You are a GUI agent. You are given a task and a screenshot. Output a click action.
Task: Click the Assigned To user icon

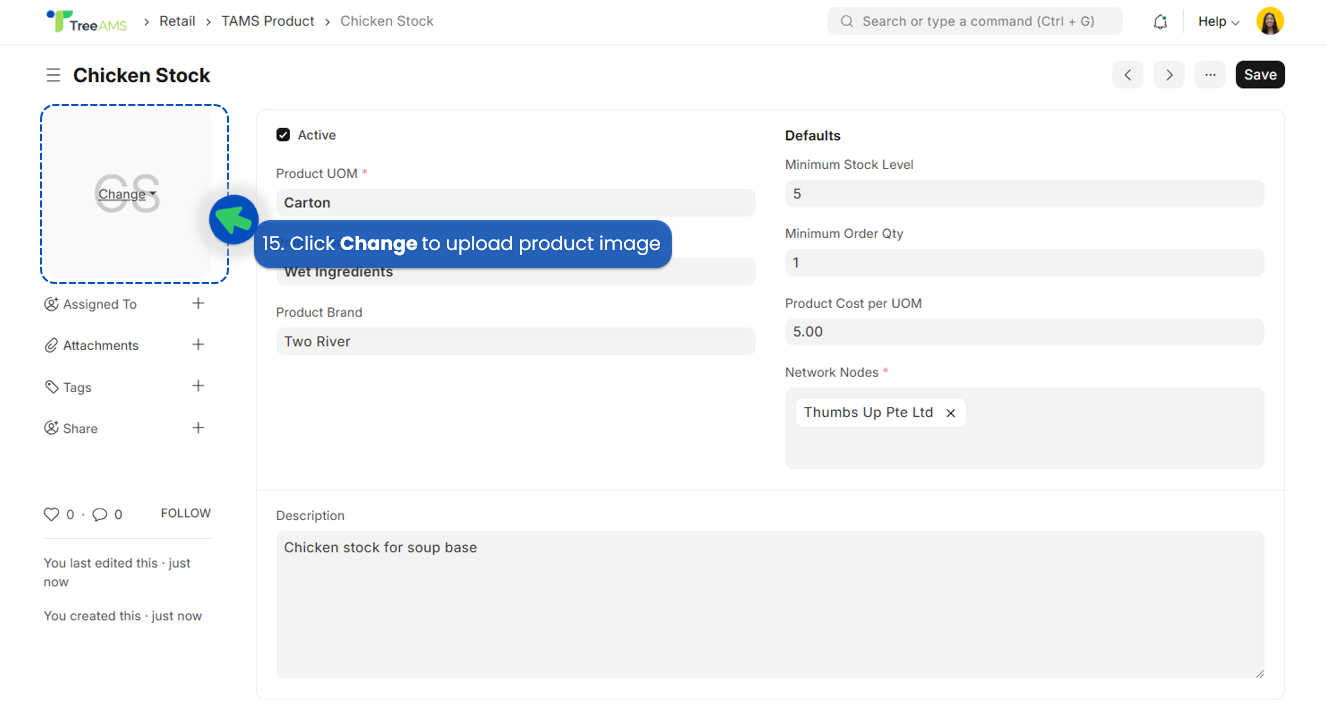[51, 304]
